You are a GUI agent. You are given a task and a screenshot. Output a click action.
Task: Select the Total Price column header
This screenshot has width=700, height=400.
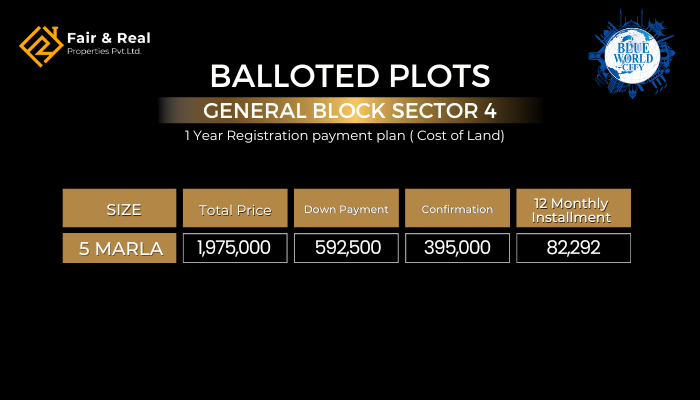234,209
